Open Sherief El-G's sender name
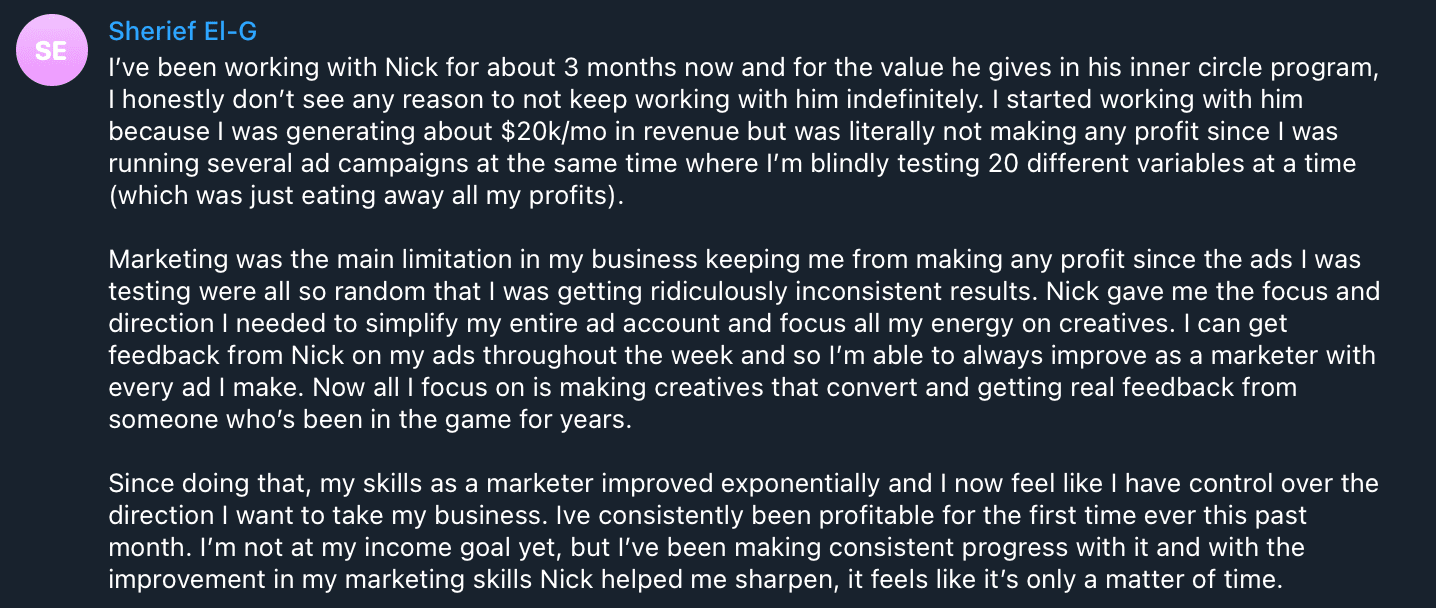 coord(183,32)
